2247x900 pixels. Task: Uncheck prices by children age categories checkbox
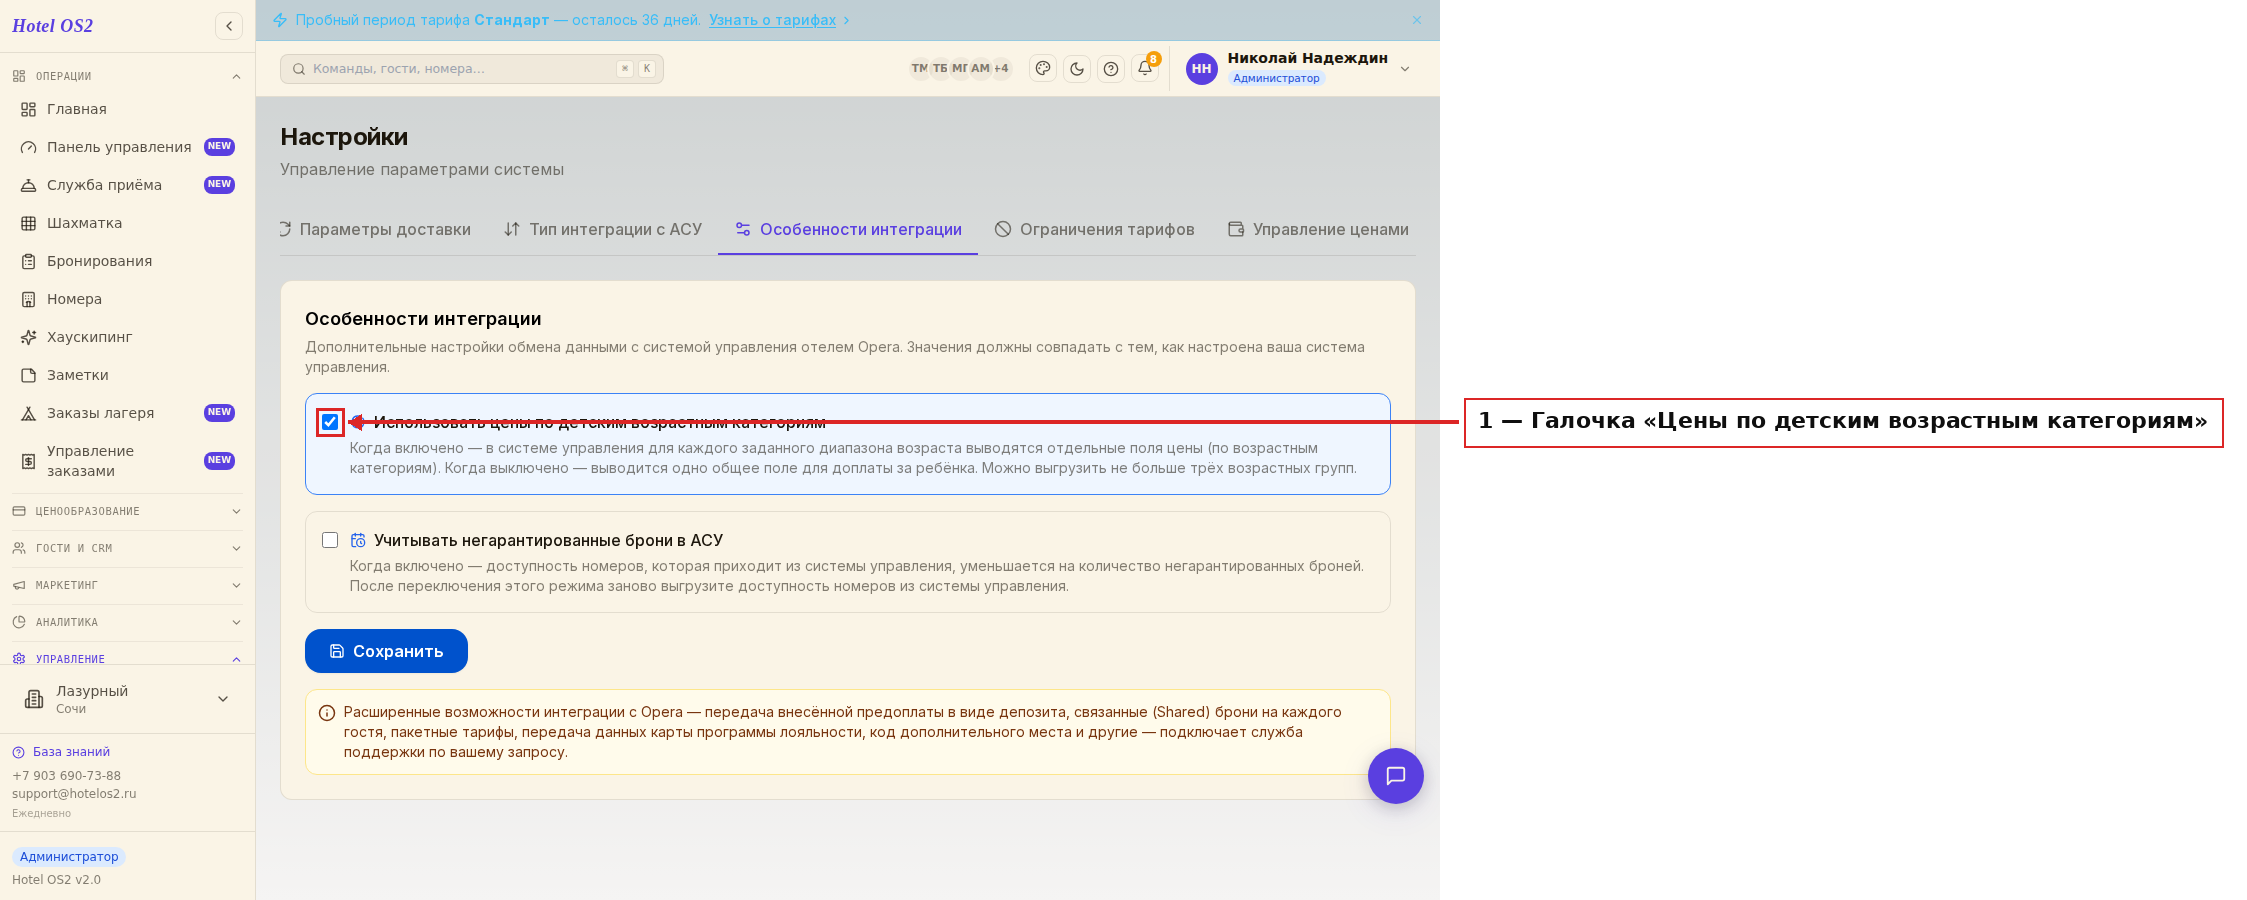pos(330,422)
